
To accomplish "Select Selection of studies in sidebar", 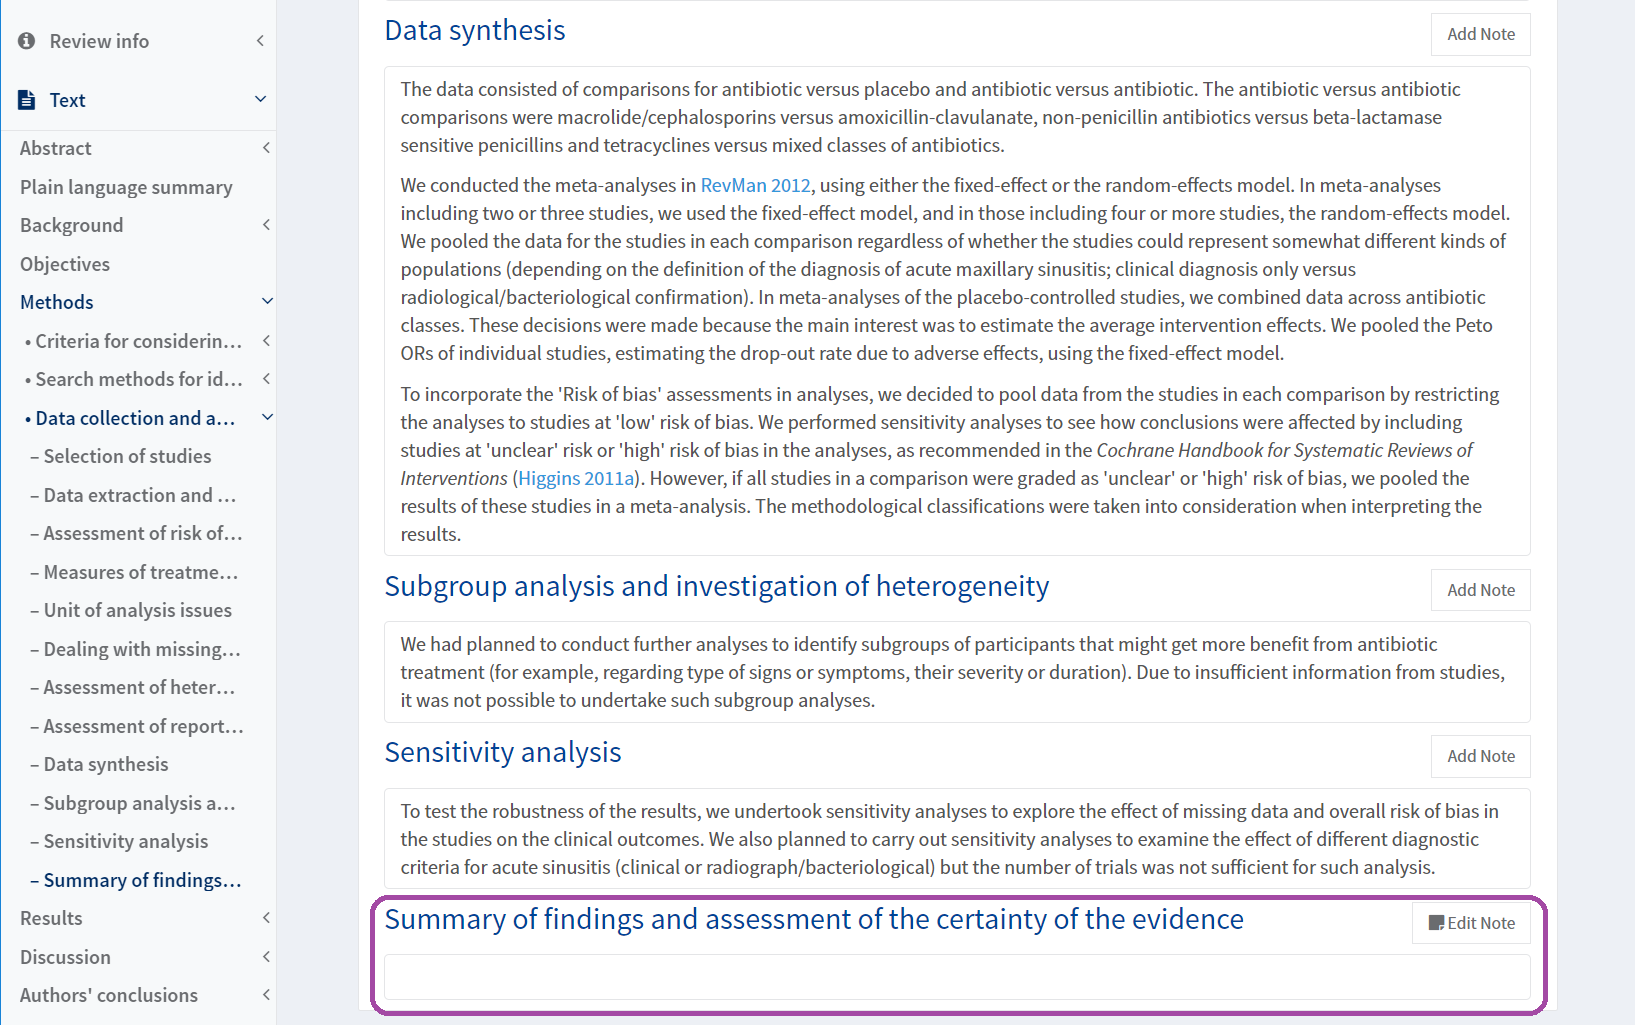I will pyautogui.click(x=127, y=456).
